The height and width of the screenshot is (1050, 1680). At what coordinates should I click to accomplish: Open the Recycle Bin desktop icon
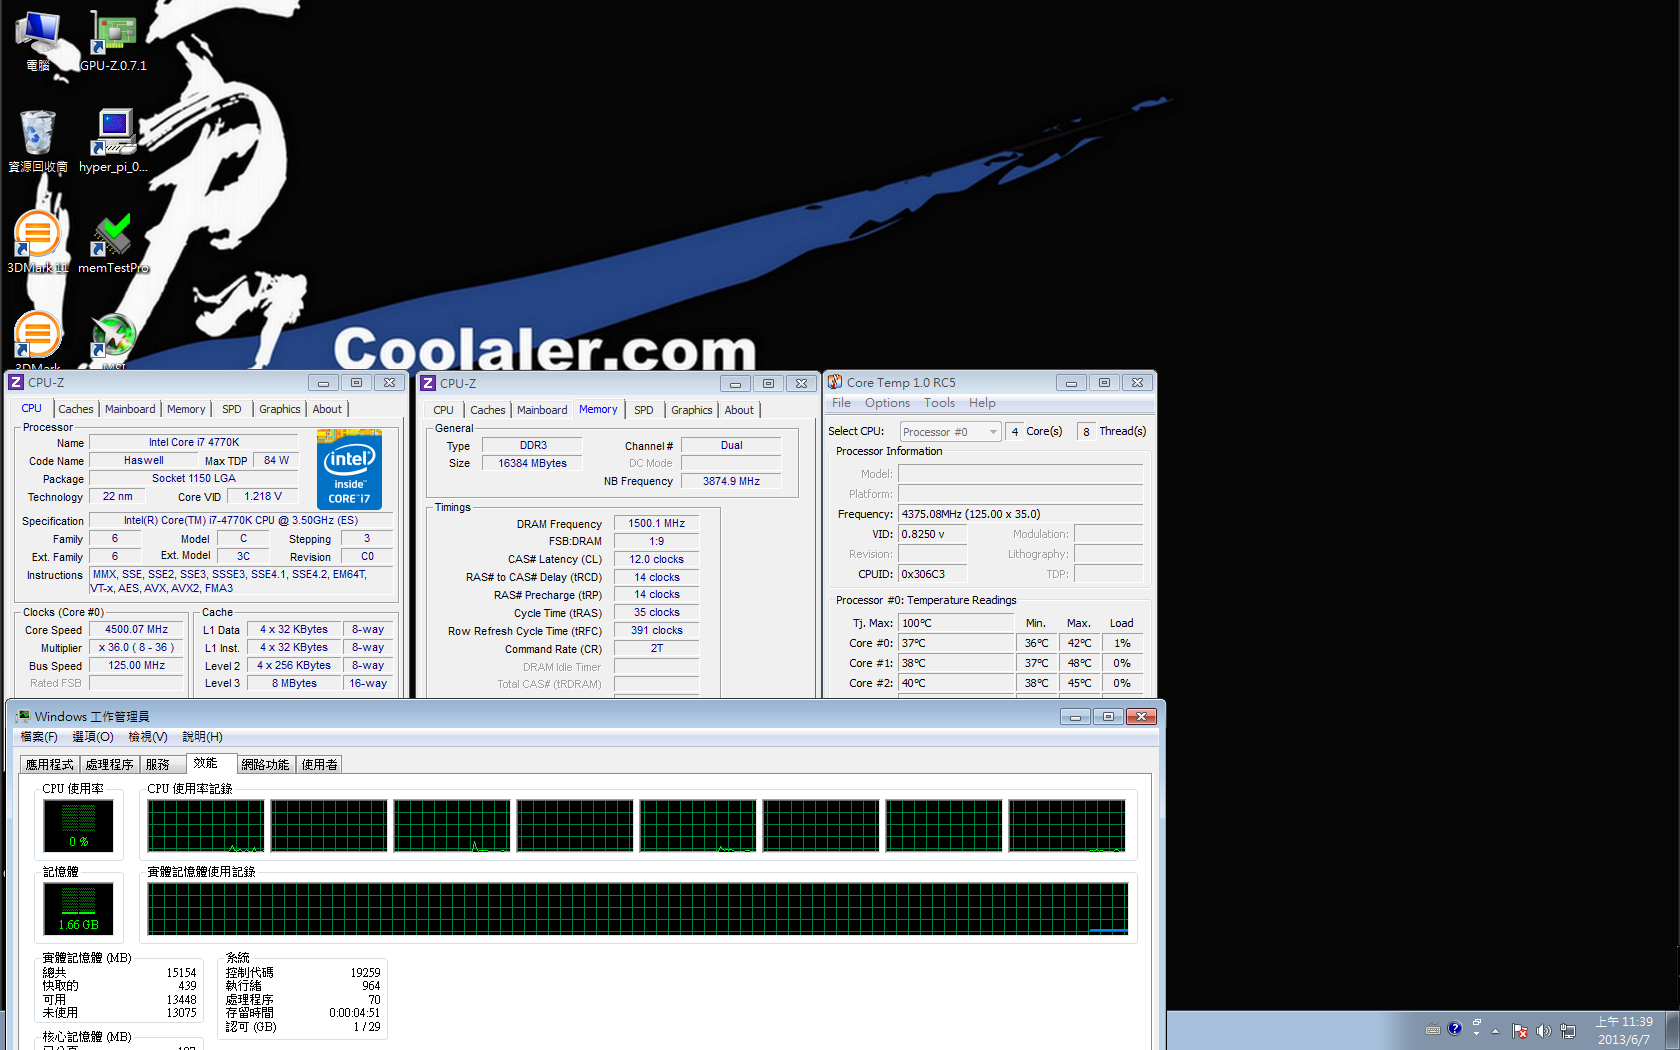pyautogui.click(x=38, y=140)
